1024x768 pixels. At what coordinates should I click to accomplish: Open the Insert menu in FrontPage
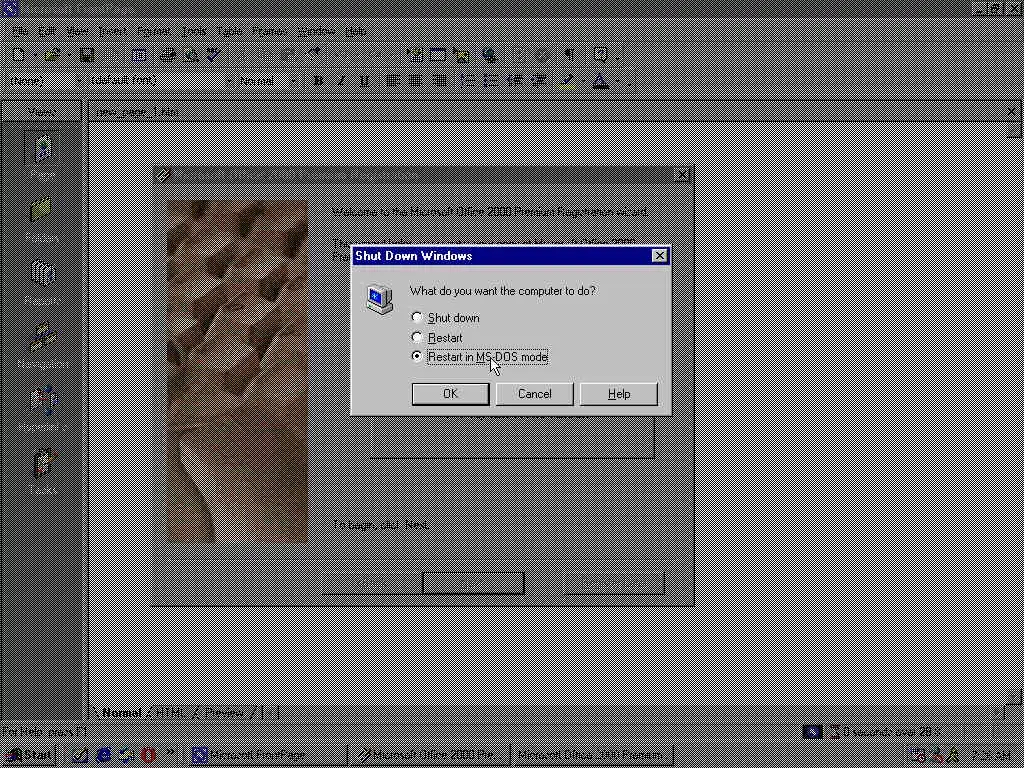pyautogui.click(x=112, y=31)
